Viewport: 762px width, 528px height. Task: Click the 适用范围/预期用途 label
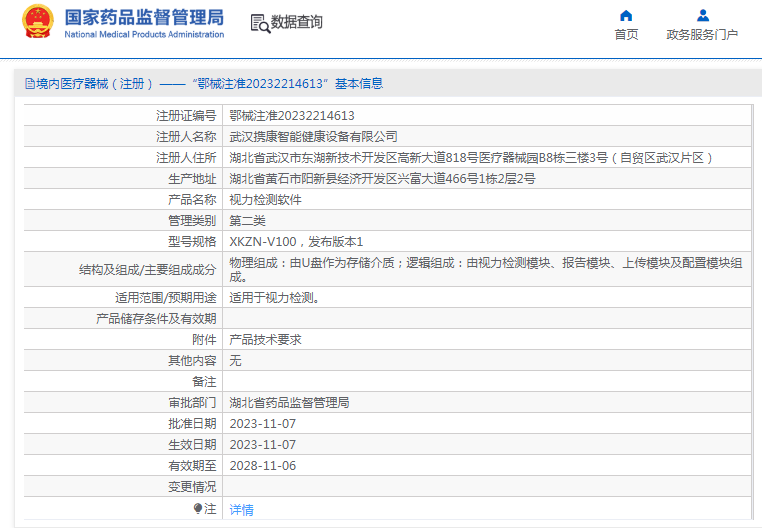pos(165,298)
